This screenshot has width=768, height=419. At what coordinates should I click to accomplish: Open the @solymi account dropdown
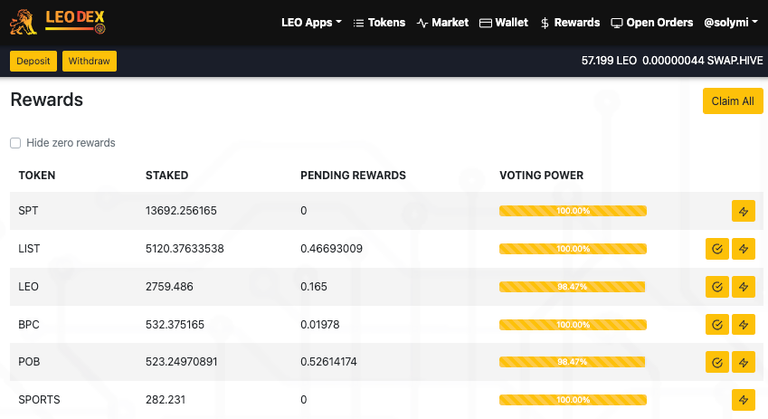[730, 23]
